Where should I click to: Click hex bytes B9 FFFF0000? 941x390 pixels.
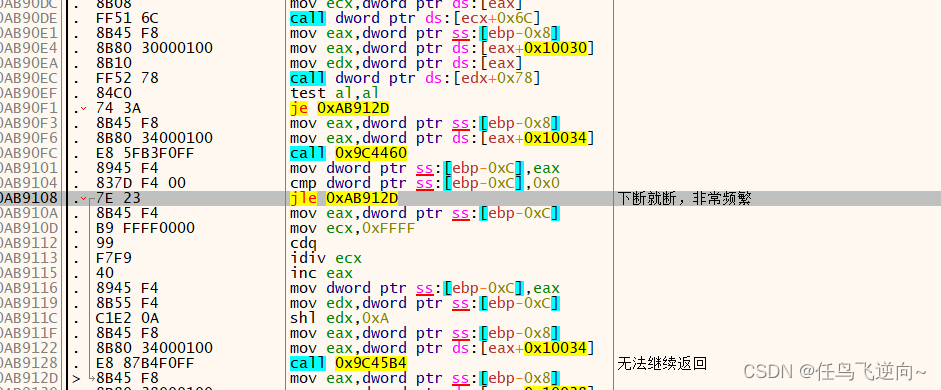(145, 229)
